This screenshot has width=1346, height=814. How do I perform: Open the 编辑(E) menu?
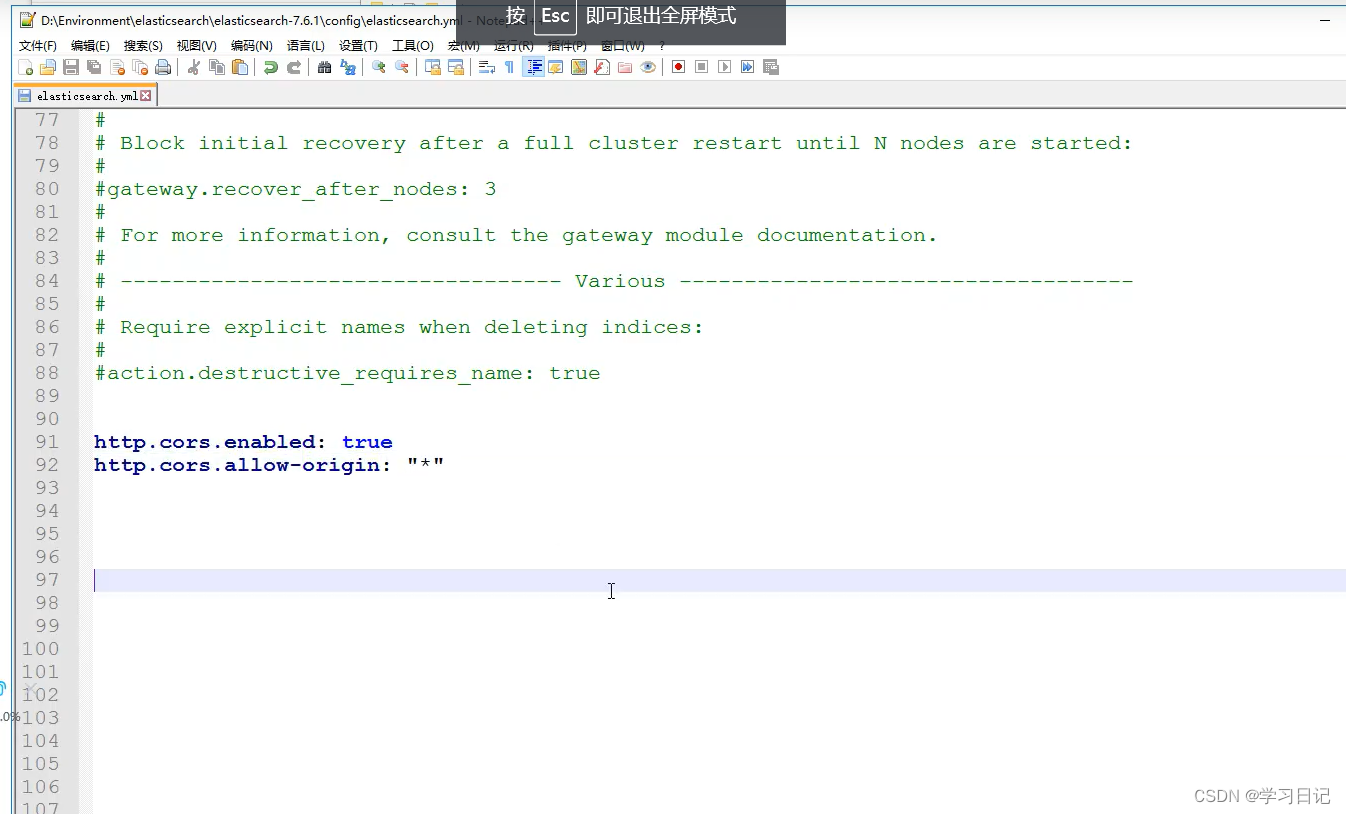coord(90,46)
